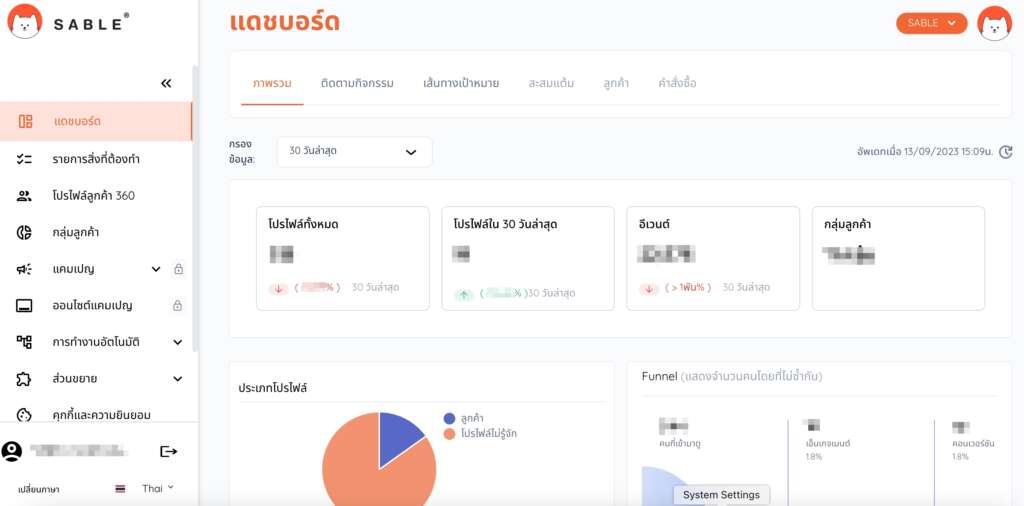Viewport: 1024px width, 506px height.
Task: Open กลุ่มลูกค้า segment icon in sidebar
Action: point(25,232)
